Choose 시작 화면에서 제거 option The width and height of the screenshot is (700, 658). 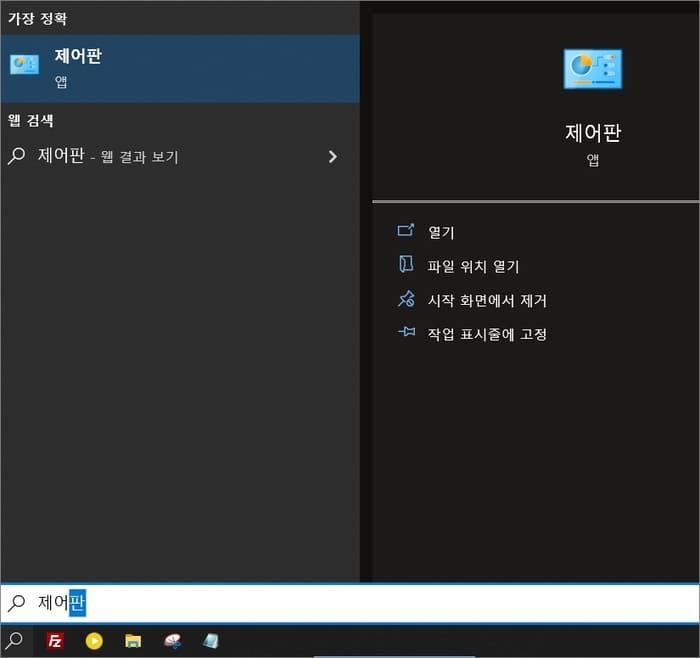[x=487, y=300]
